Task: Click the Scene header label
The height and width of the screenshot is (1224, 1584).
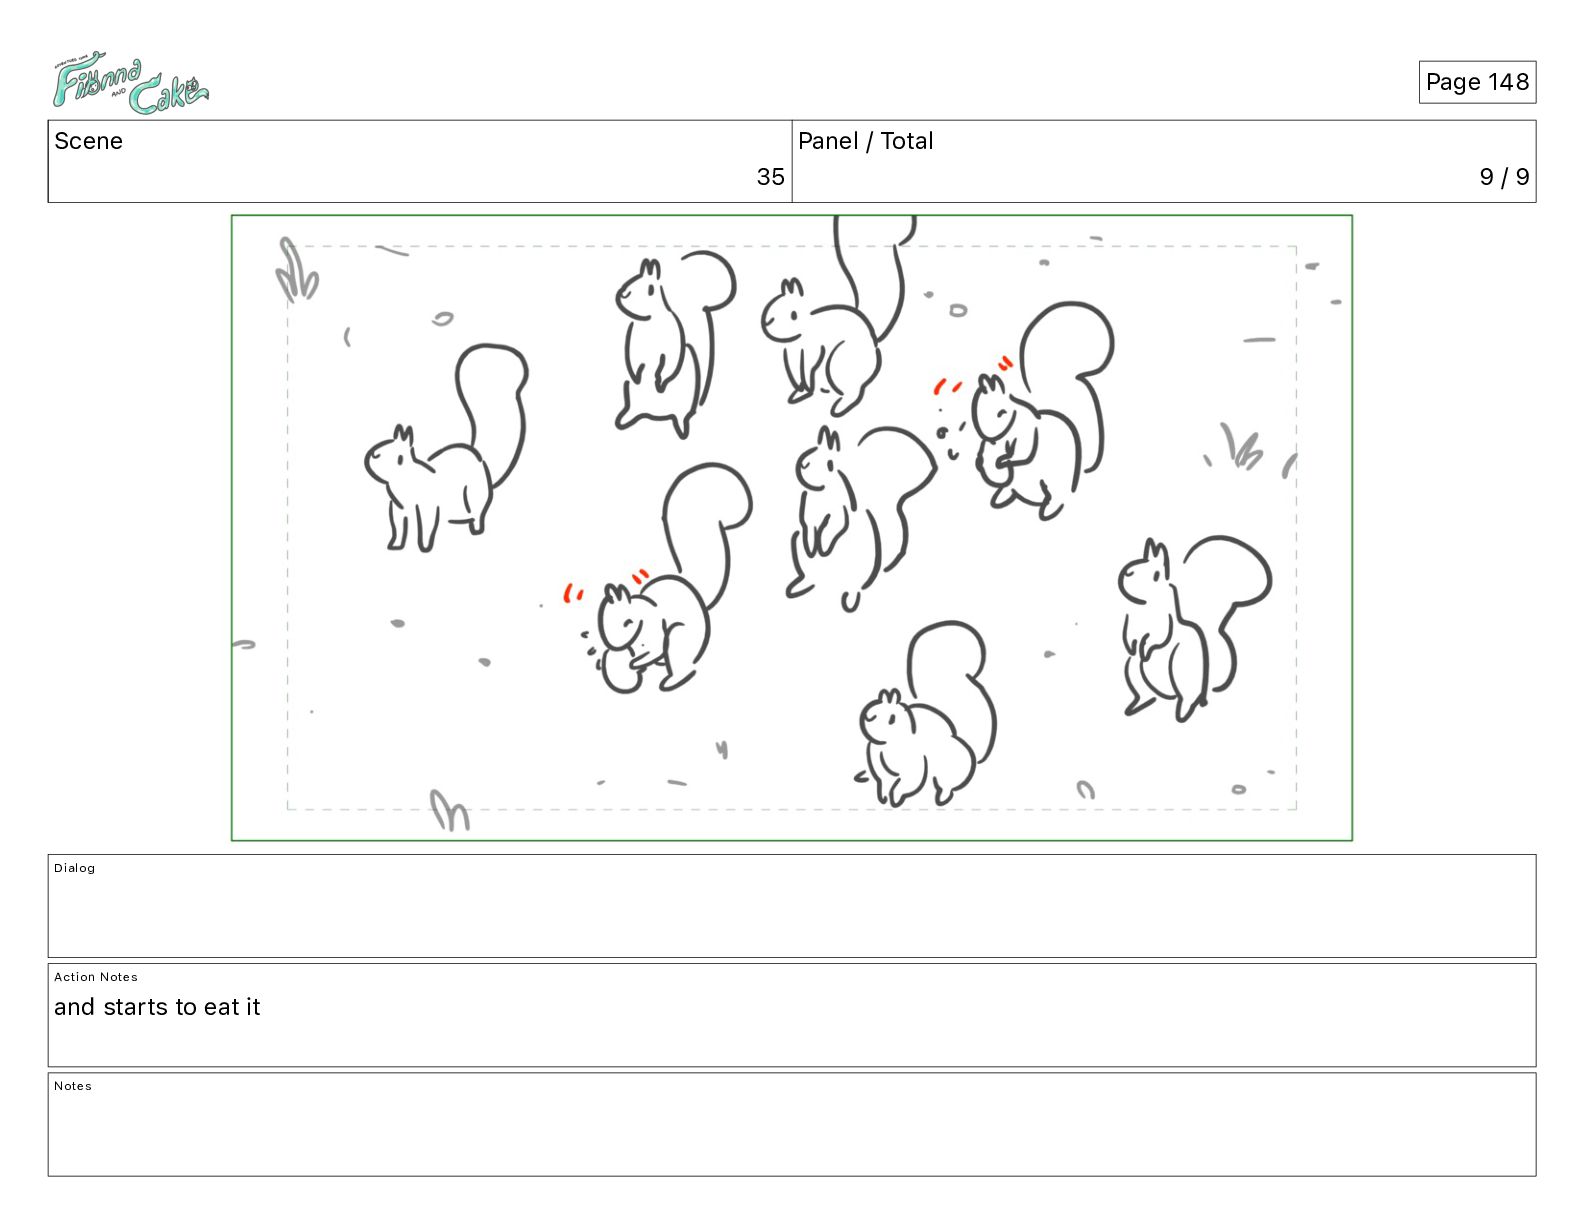Action: click(x=88, y=141)
